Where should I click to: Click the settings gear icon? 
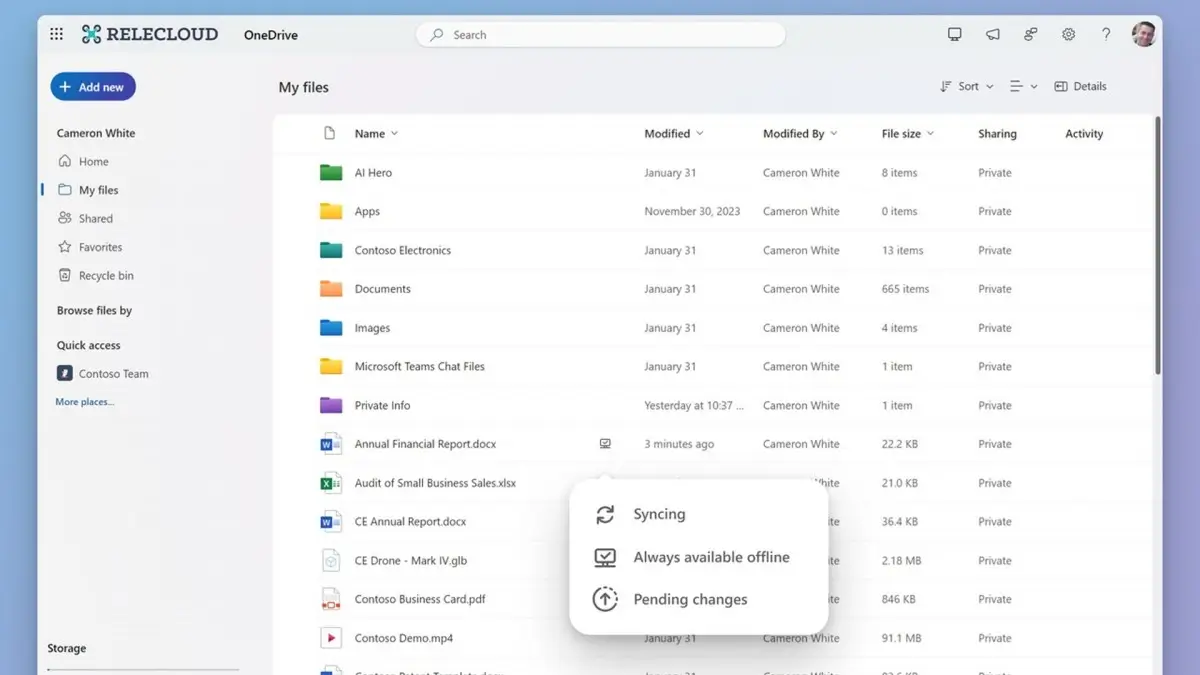(x=1068, y=34)
